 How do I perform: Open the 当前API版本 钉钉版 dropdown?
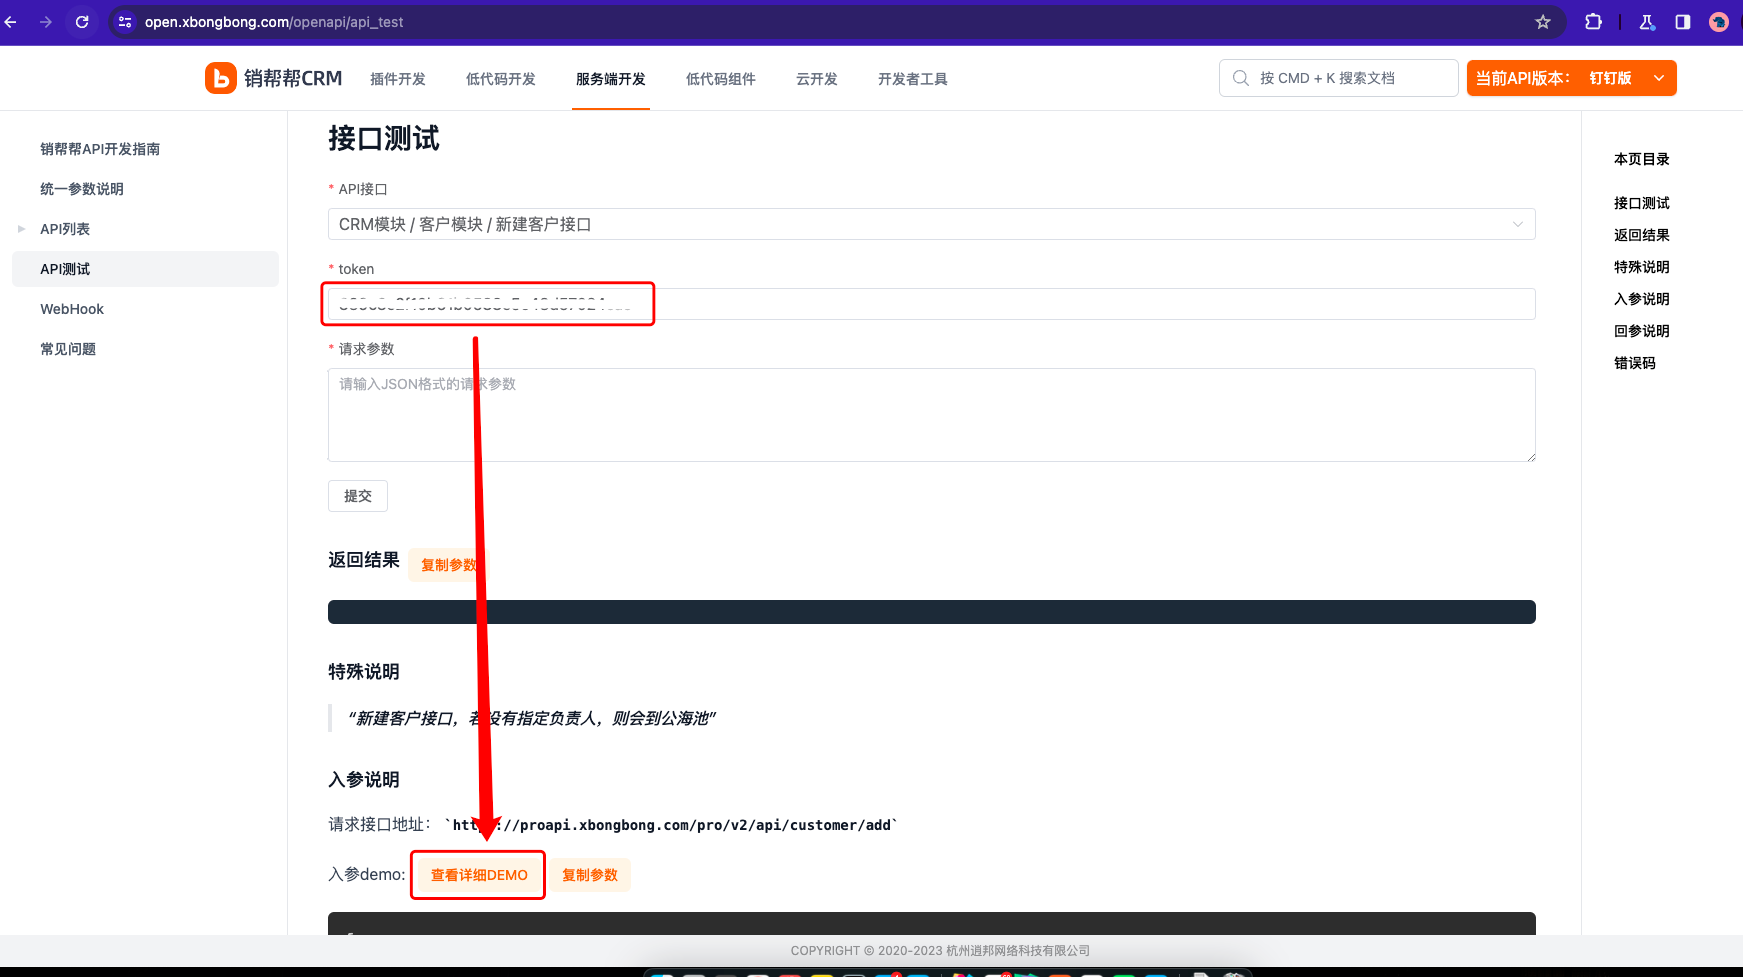1571,78
